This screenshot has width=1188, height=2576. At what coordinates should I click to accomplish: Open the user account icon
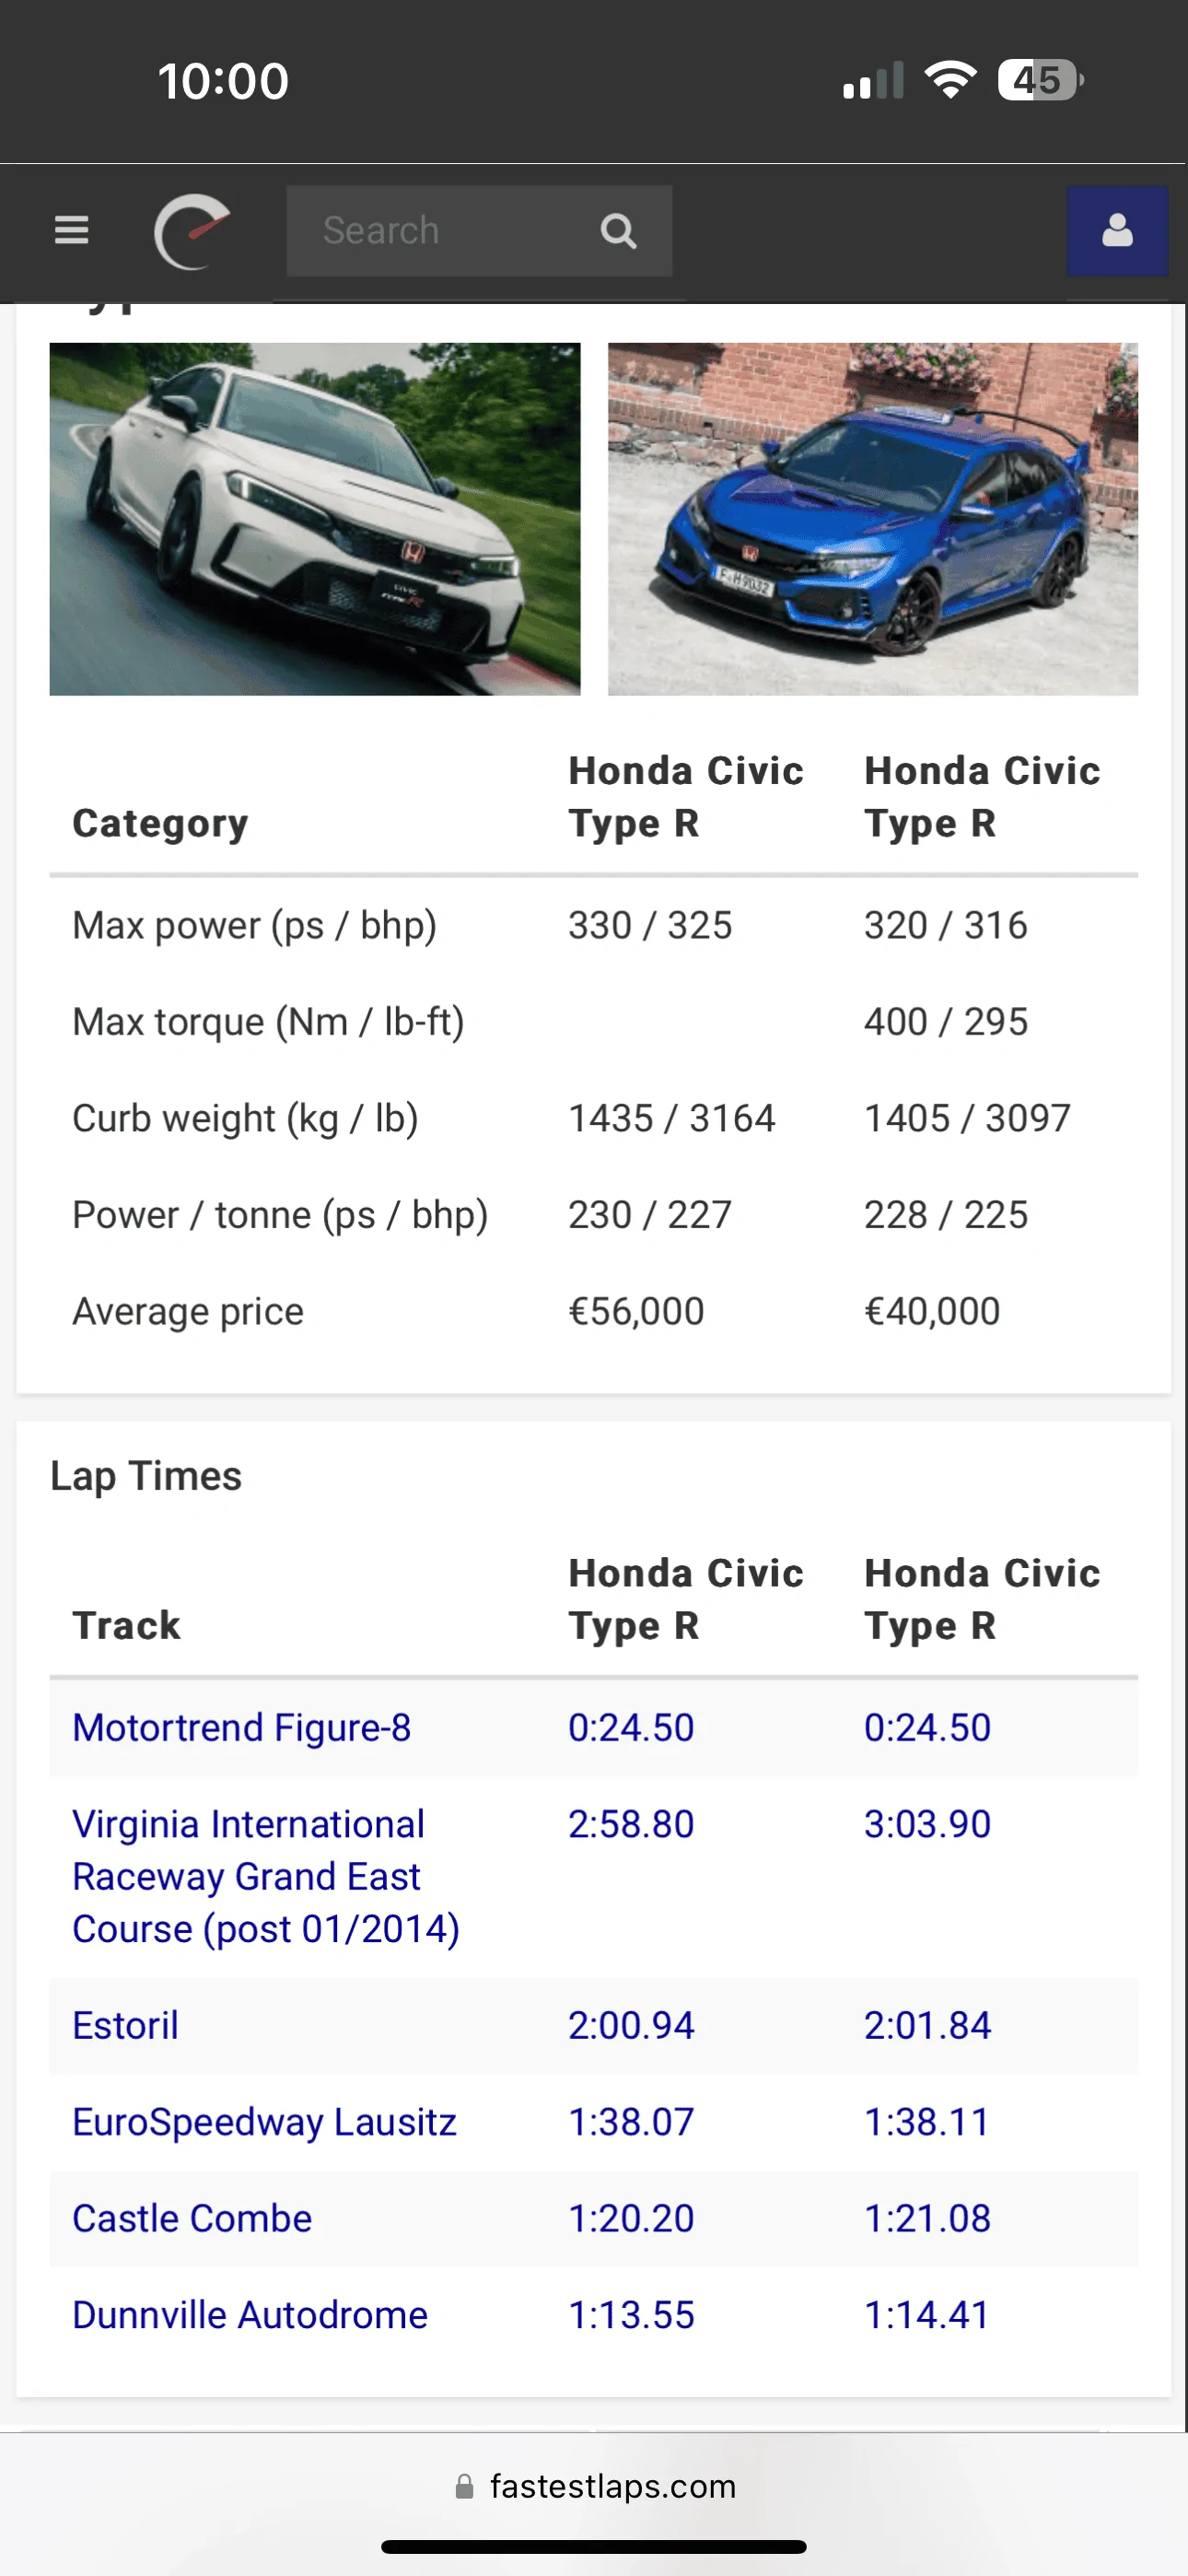click(1117, 231)
